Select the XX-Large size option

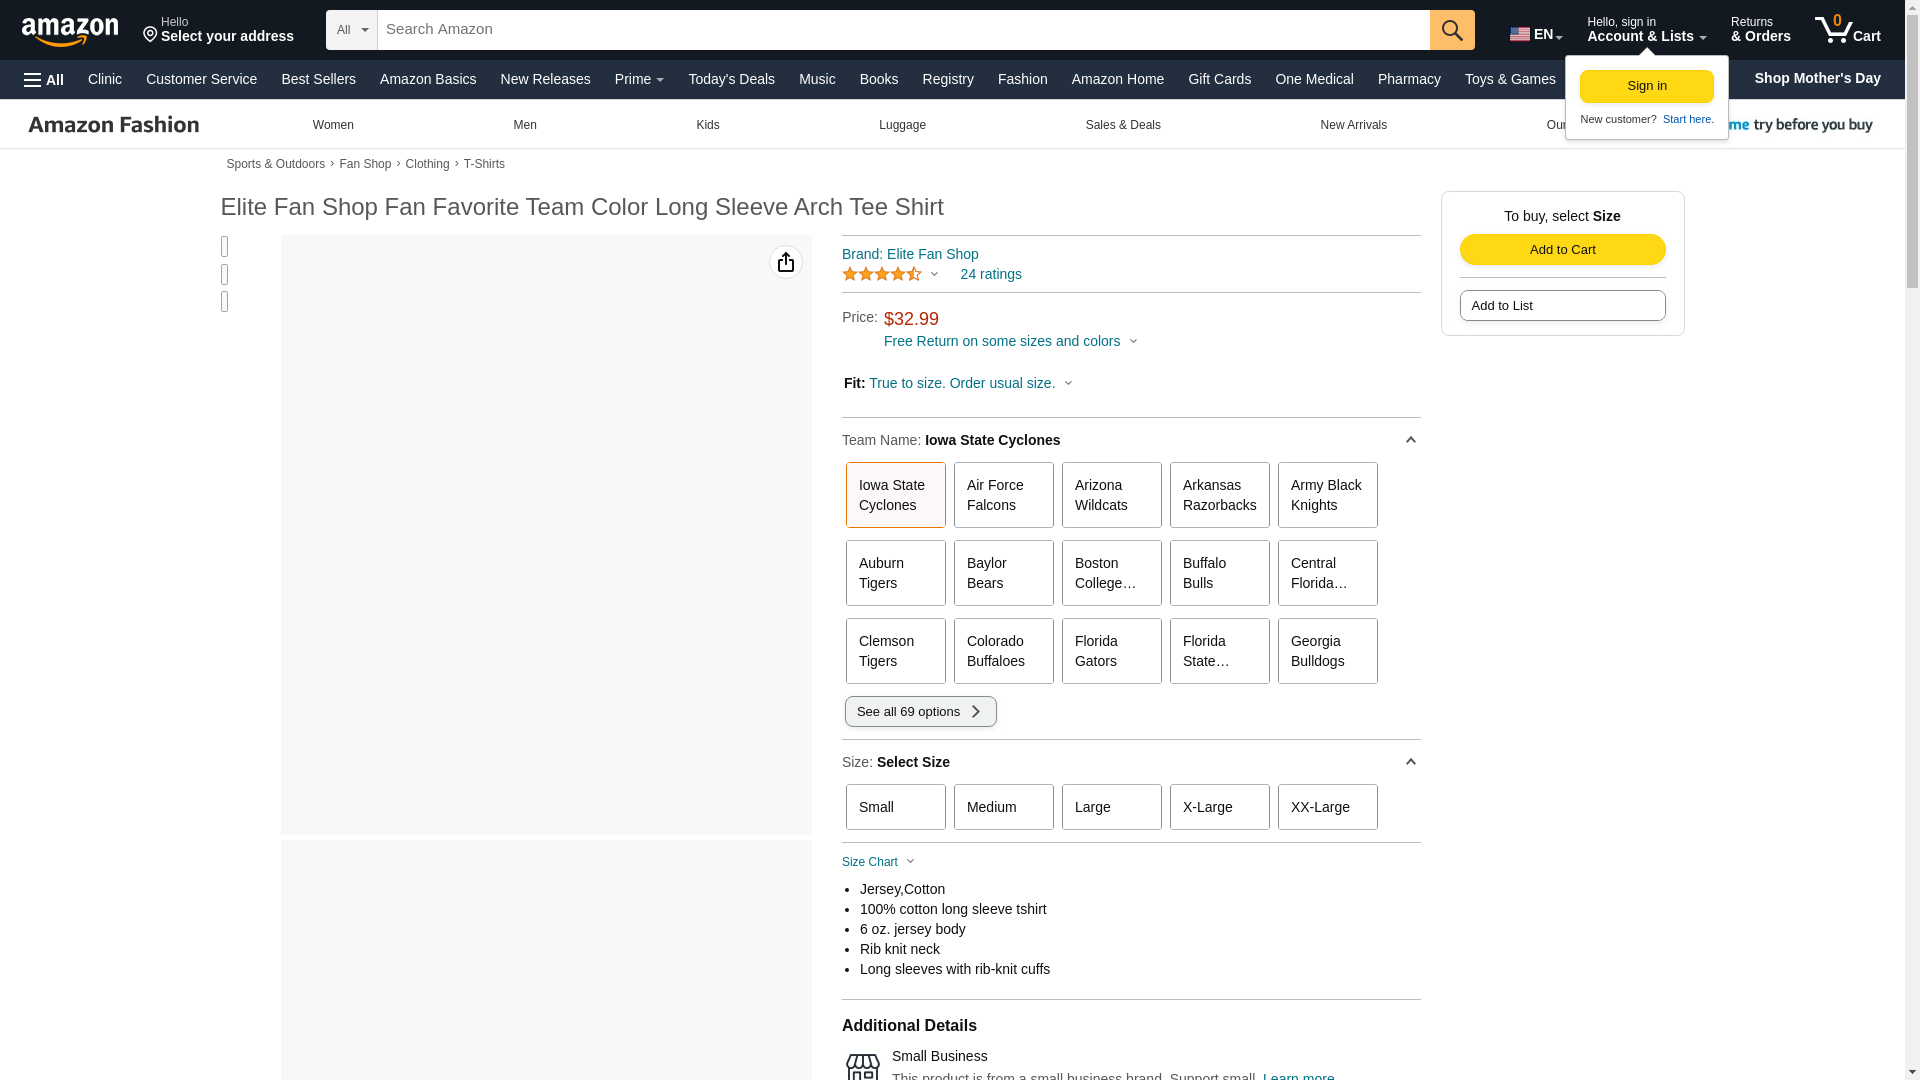[x=1327, y=807]
